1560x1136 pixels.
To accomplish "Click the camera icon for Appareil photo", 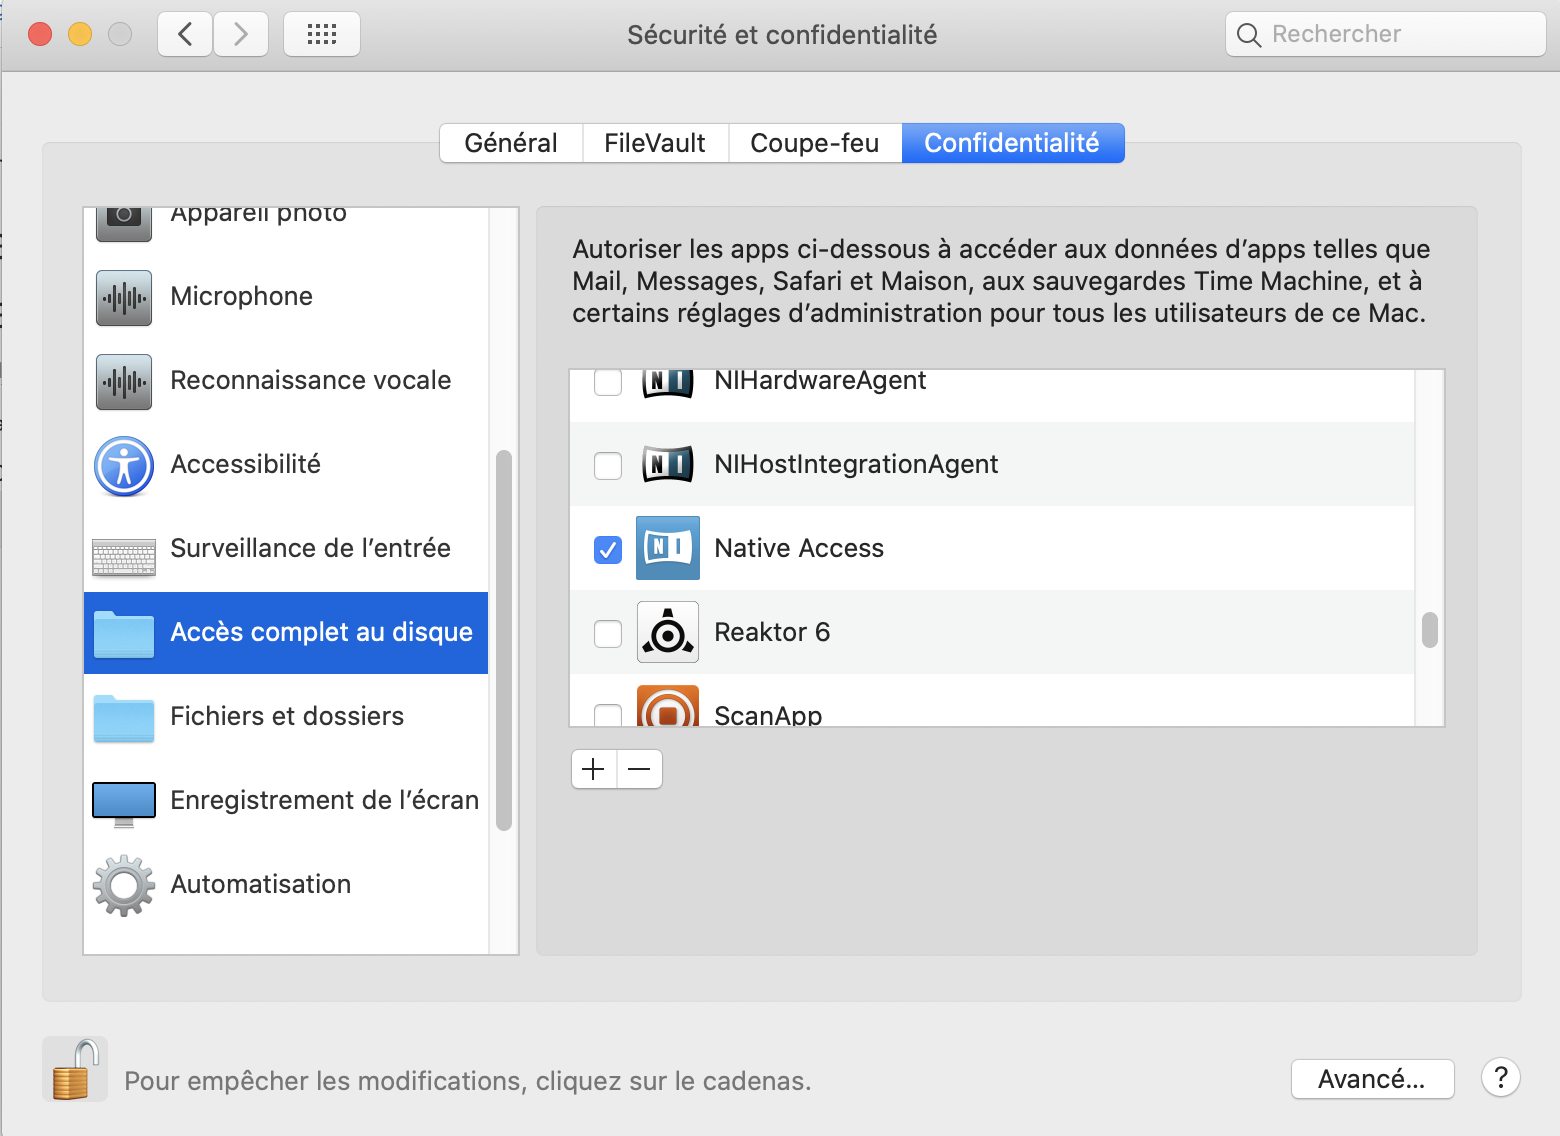I will pos(124,224).
